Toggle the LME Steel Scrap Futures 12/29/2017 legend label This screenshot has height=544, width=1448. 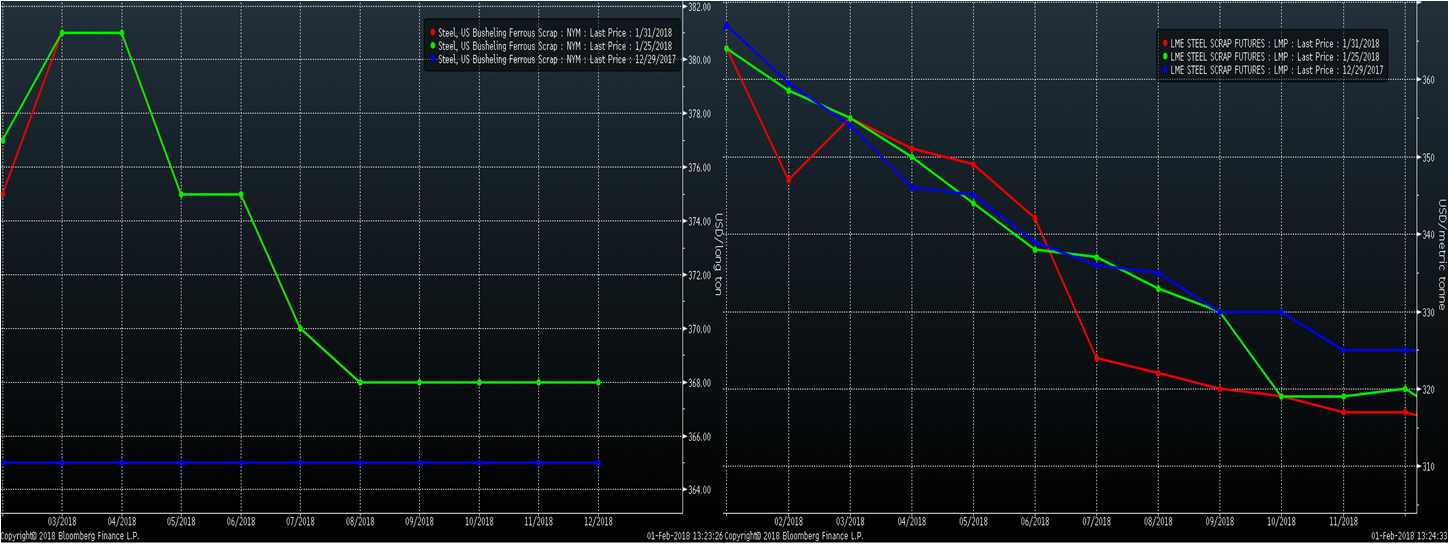pyautogui.click(x=1276, y=70)
